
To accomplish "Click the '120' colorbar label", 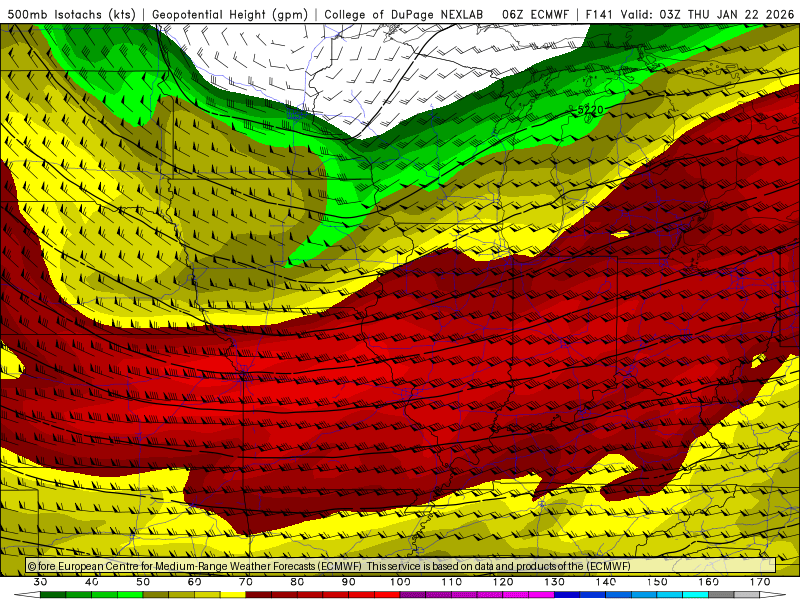I will coord(503,582).
